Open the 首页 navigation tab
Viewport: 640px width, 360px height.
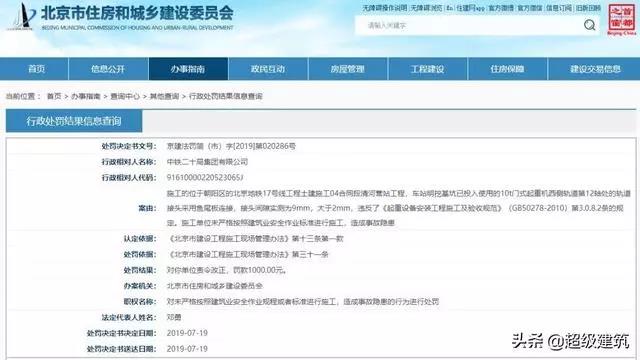click(x=35, y=69)
